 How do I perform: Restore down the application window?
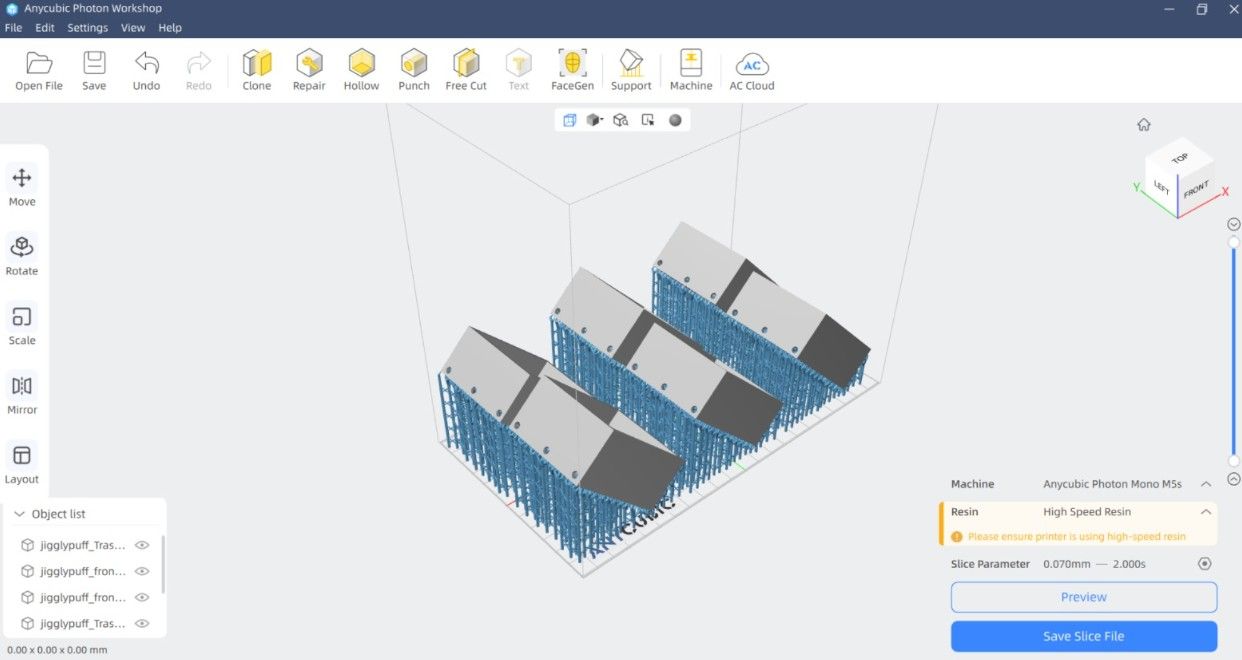[x=1202, y=9]
